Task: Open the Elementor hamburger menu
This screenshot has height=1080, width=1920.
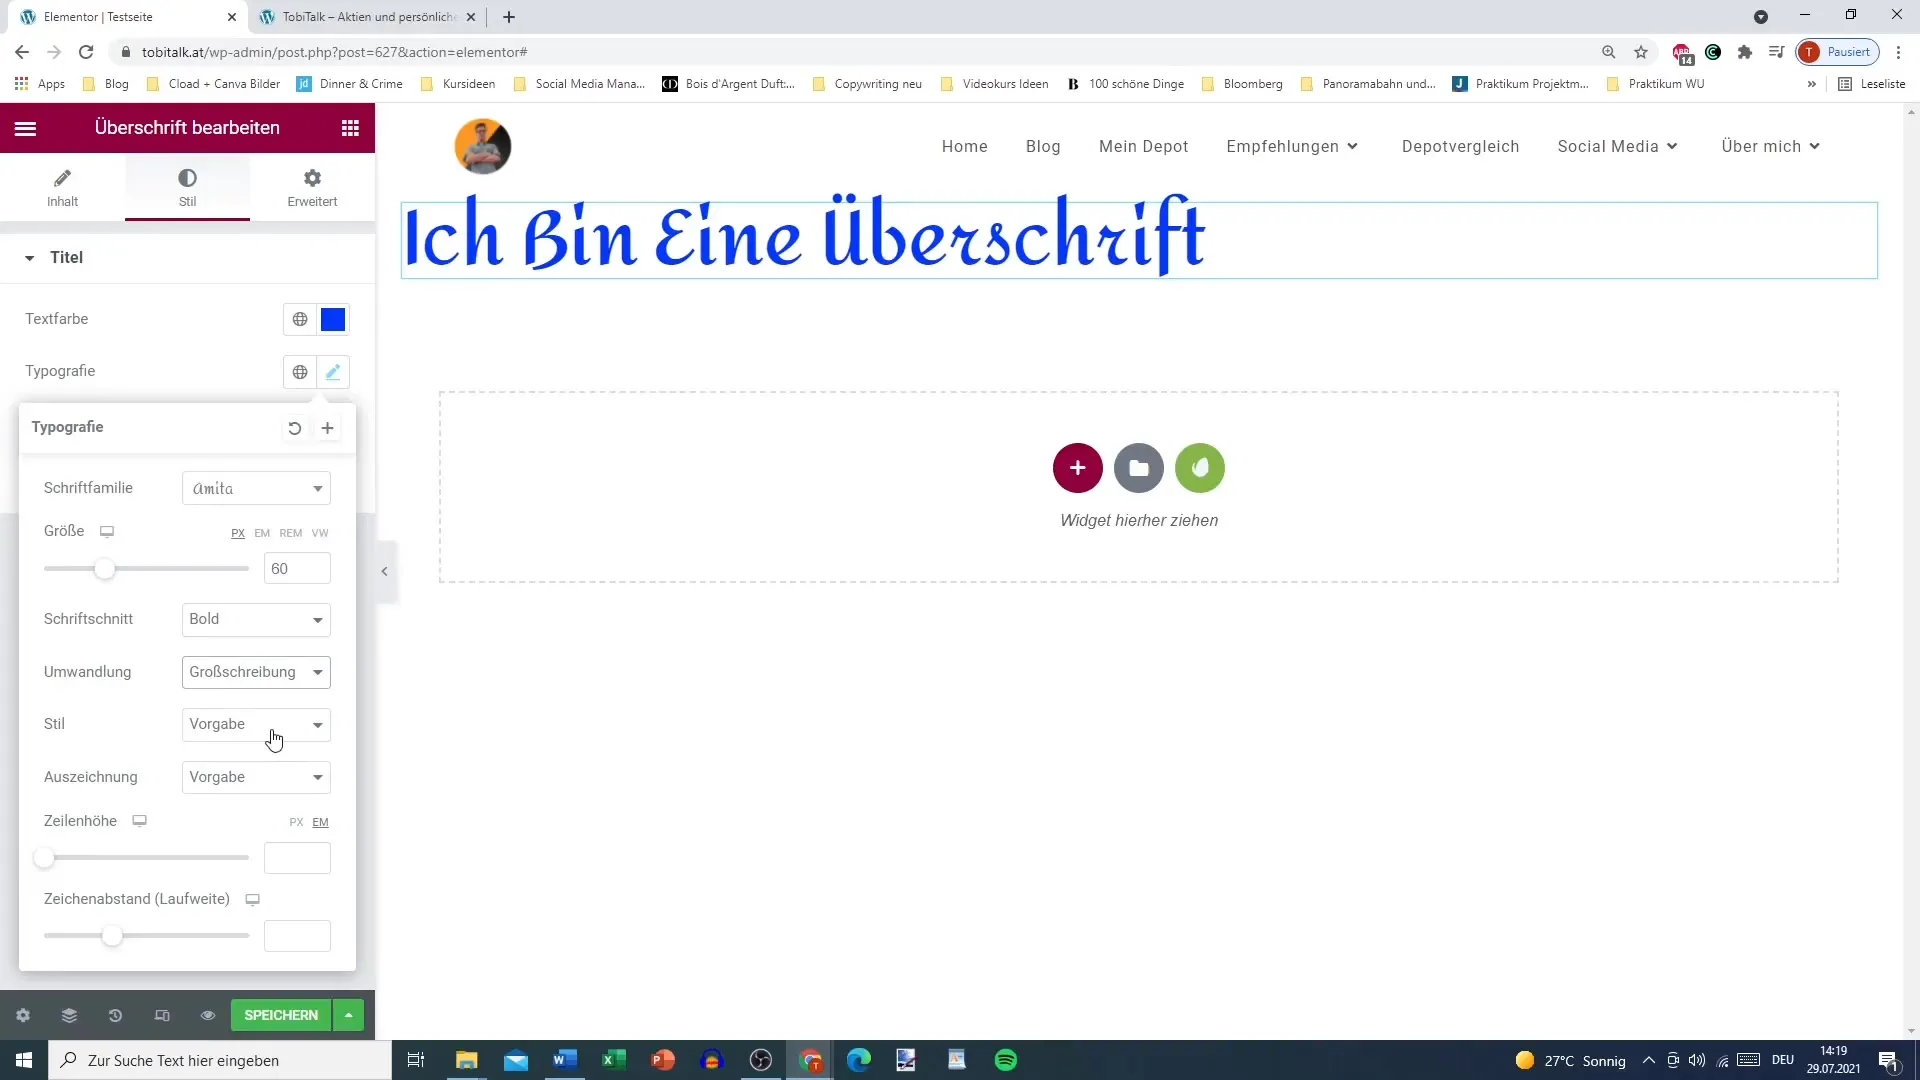Action: click(26, 128)
